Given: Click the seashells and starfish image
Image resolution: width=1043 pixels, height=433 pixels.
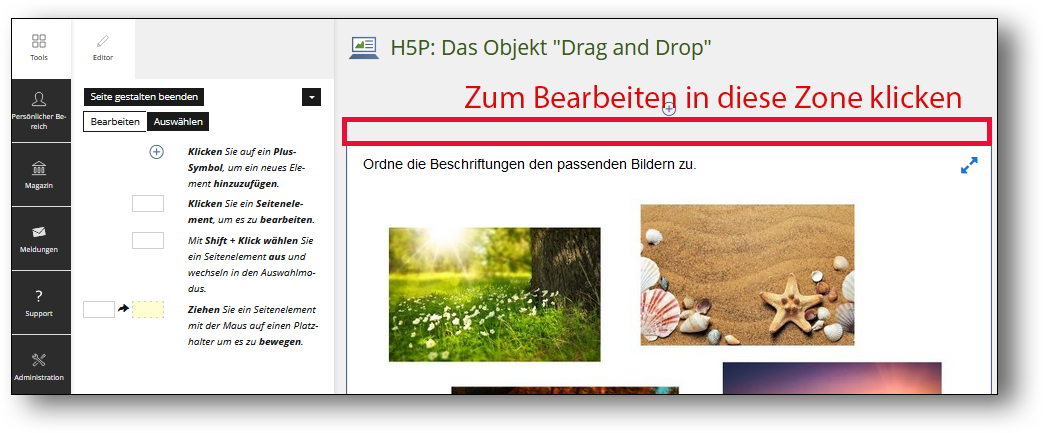Looking at the screenshot, I should coord(747,274).
